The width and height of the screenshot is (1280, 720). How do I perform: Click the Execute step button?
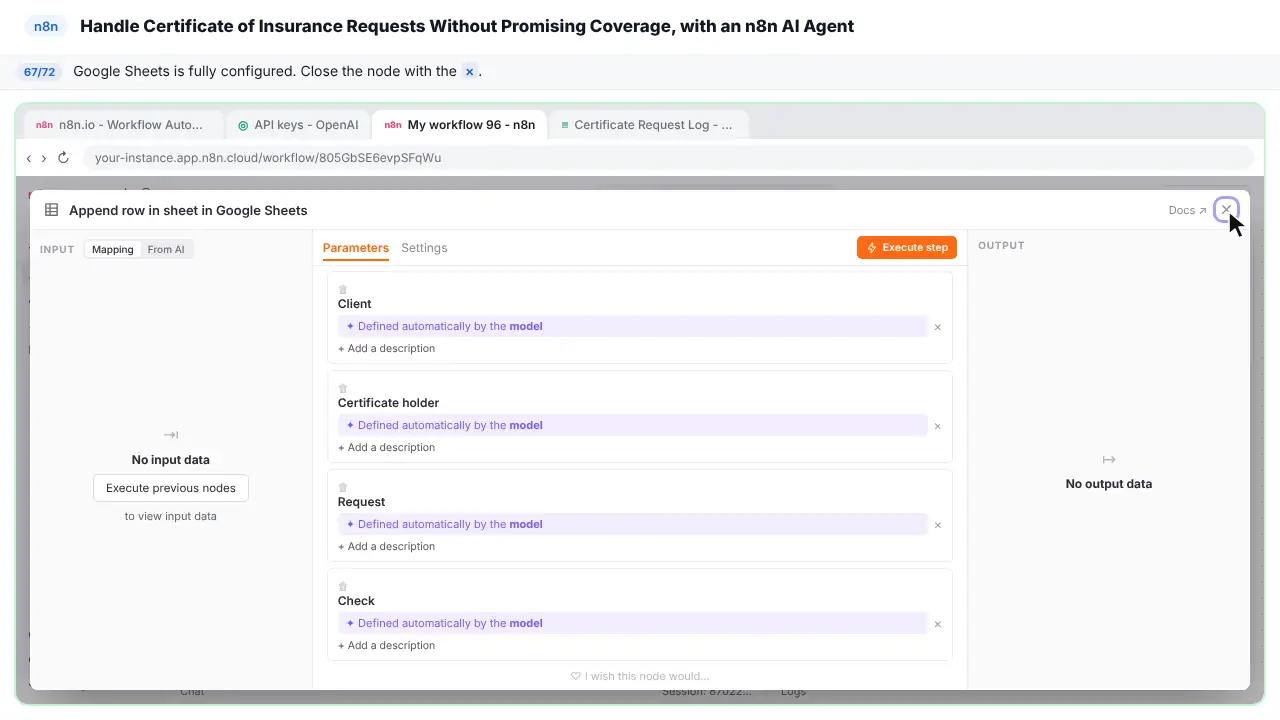[x=907, y=247]
